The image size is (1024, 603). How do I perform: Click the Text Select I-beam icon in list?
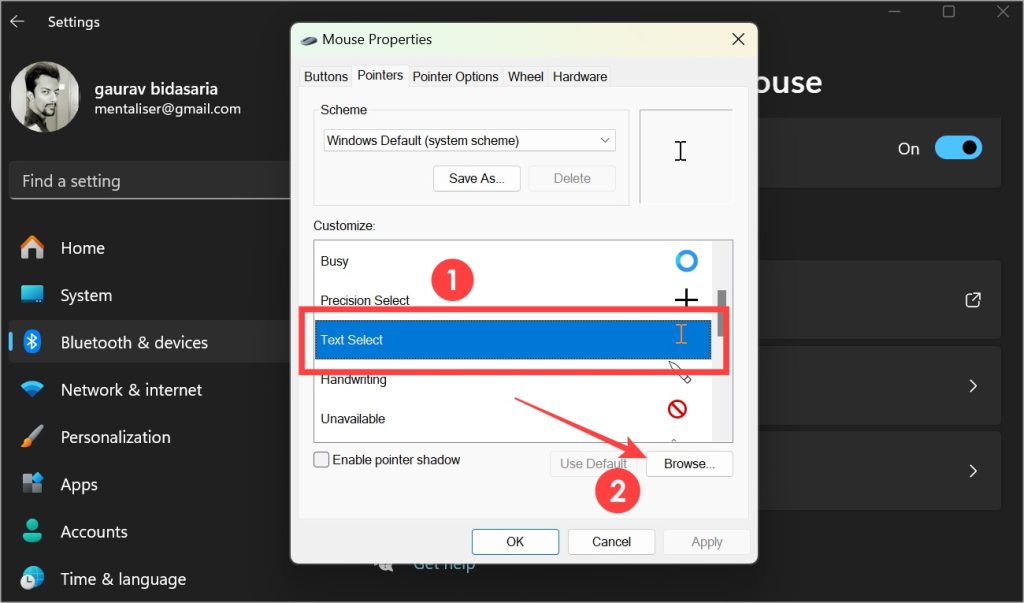pos(681,334)
